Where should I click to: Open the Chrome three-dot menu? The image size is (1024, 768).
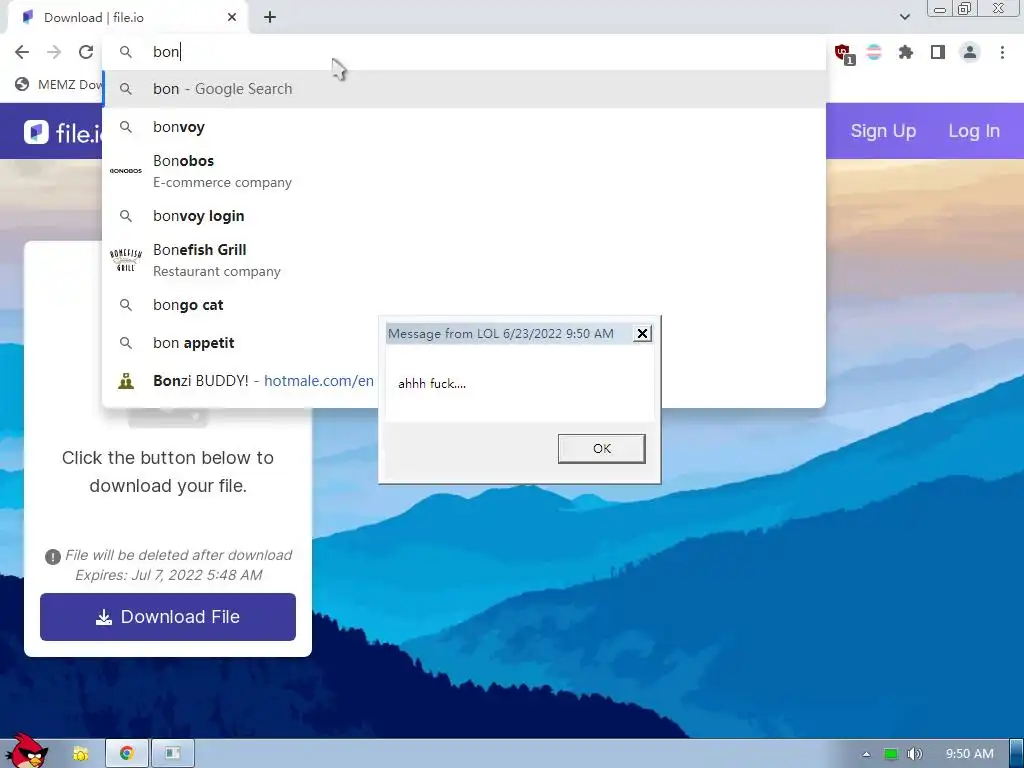1002,52
